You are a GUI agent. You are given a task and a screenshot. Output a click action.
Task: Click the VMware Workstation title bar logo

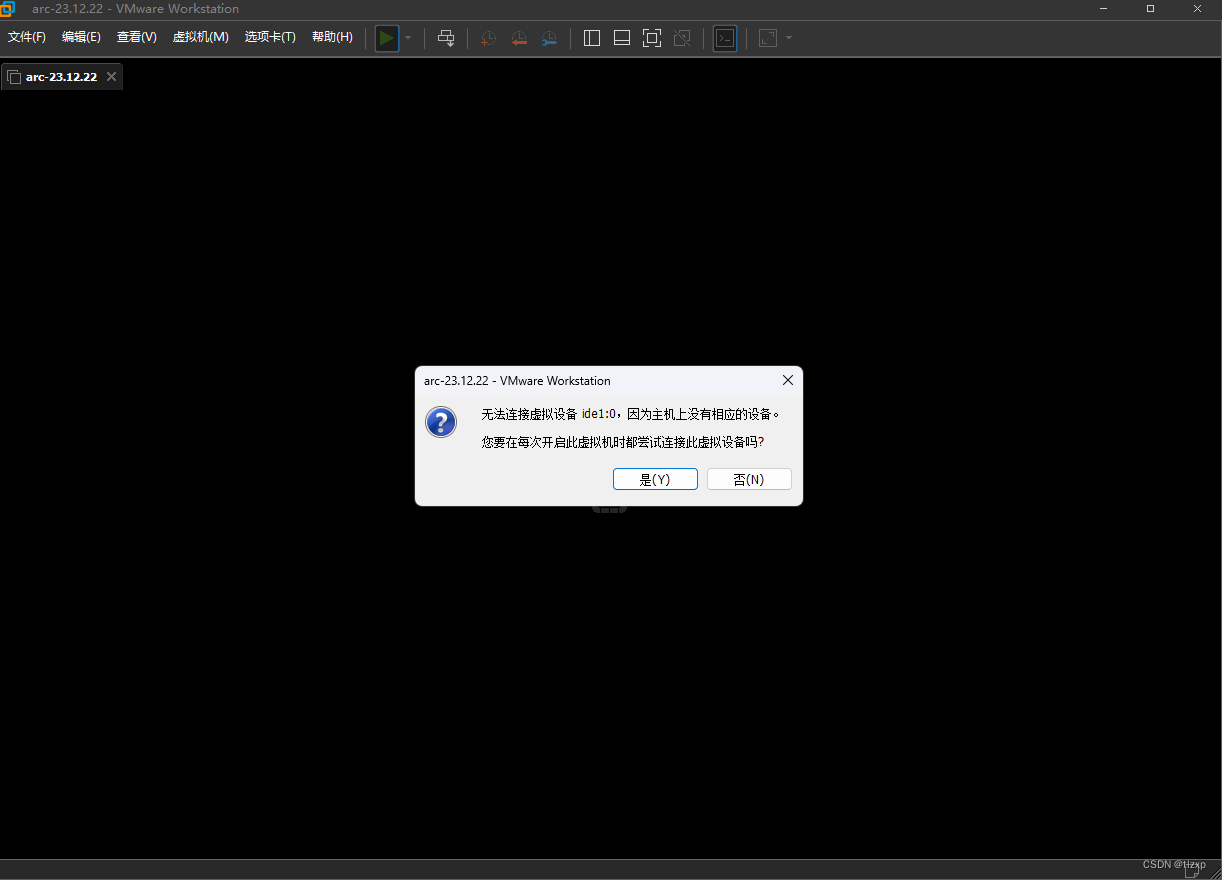pos(8,9)
